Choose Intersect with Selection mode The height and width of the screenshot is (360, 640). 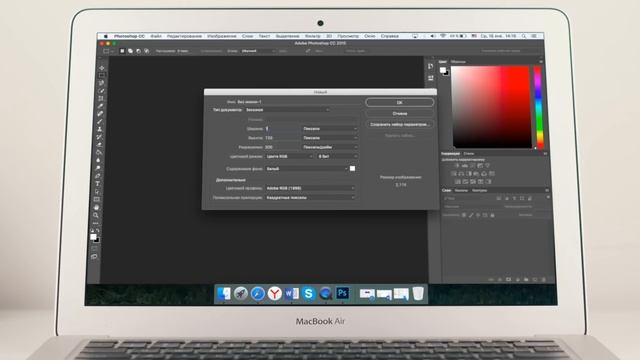[x=147, y=51]
